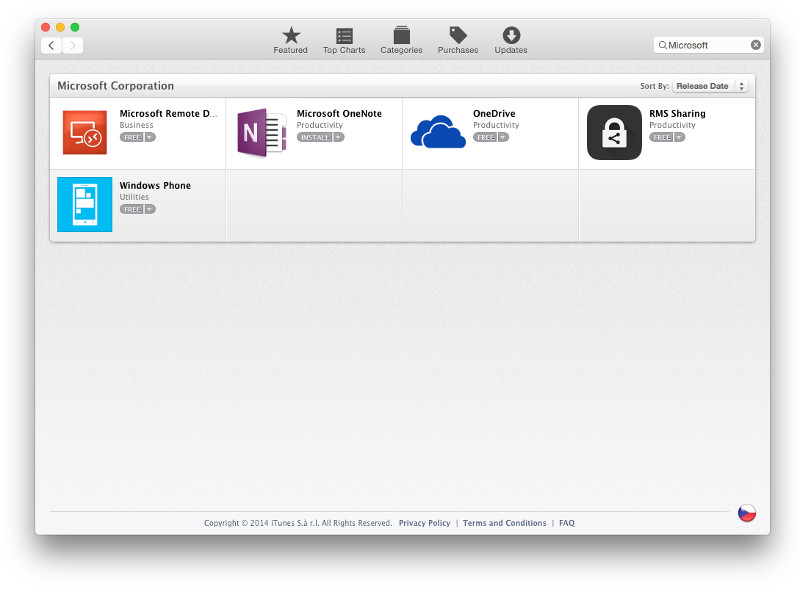Screen dimensions: 800x589
Task: Expand the arrow beside Windows Phone's FREE button
Action: [x=150, y=209]
